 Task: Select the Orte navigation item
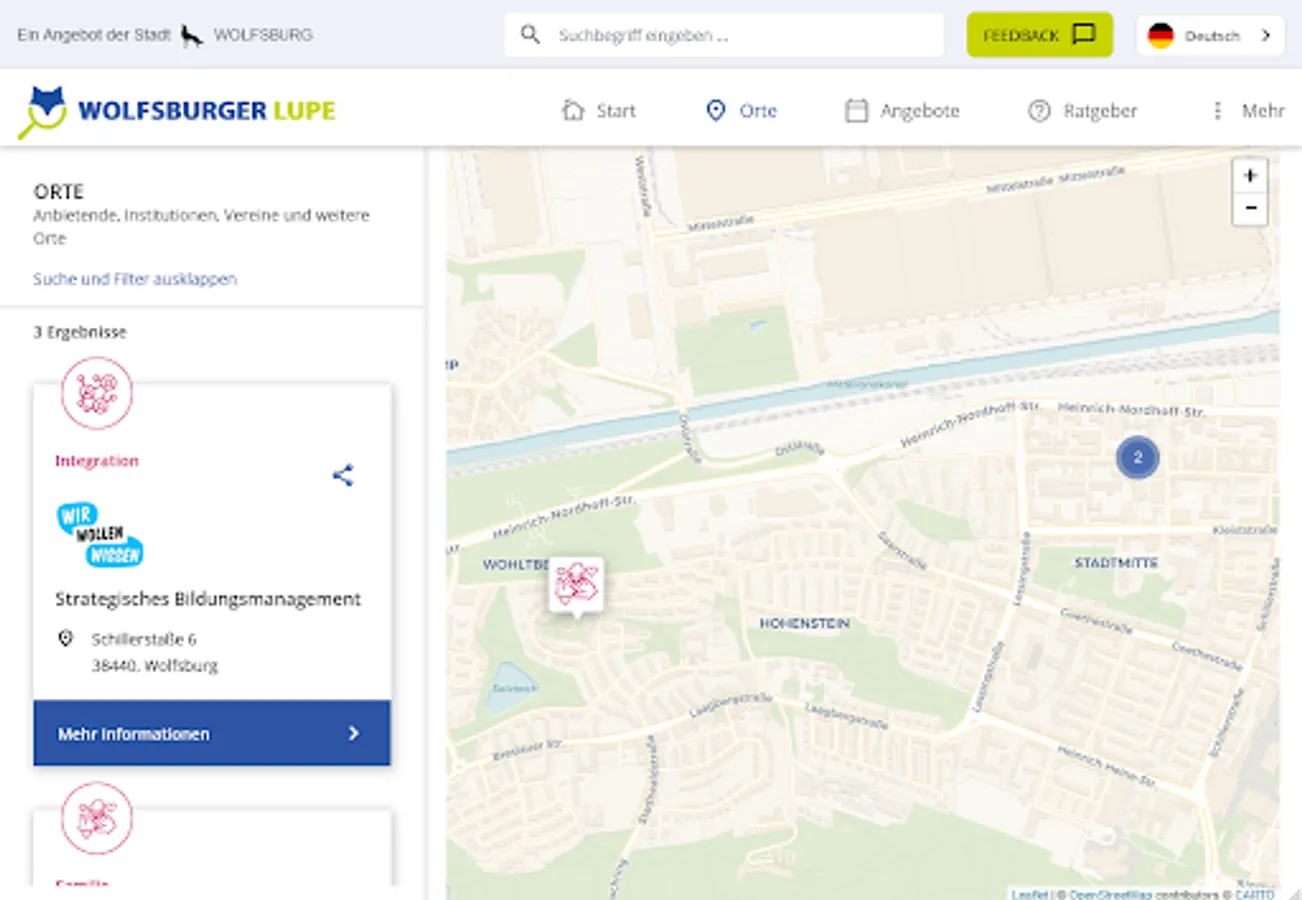point(741,110)
